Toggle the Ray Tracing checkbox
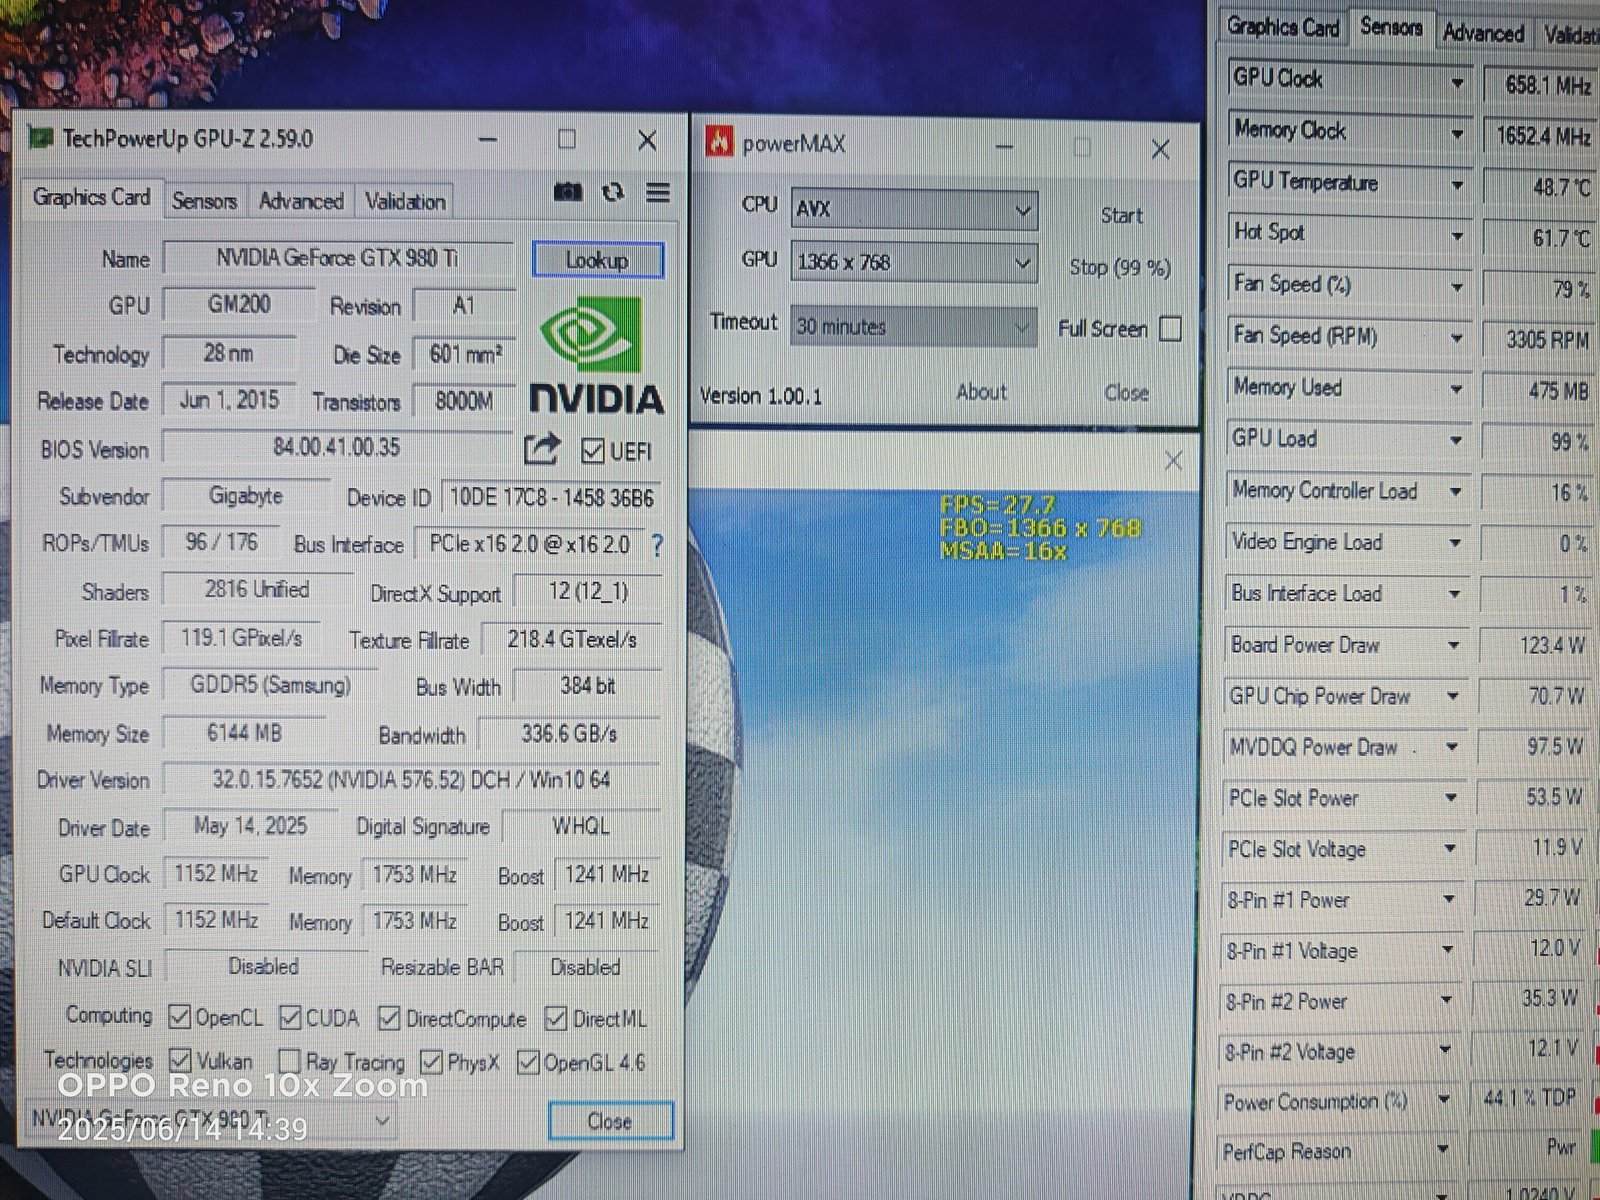Viewport: 1600px width, 1200px height. 289,1061
